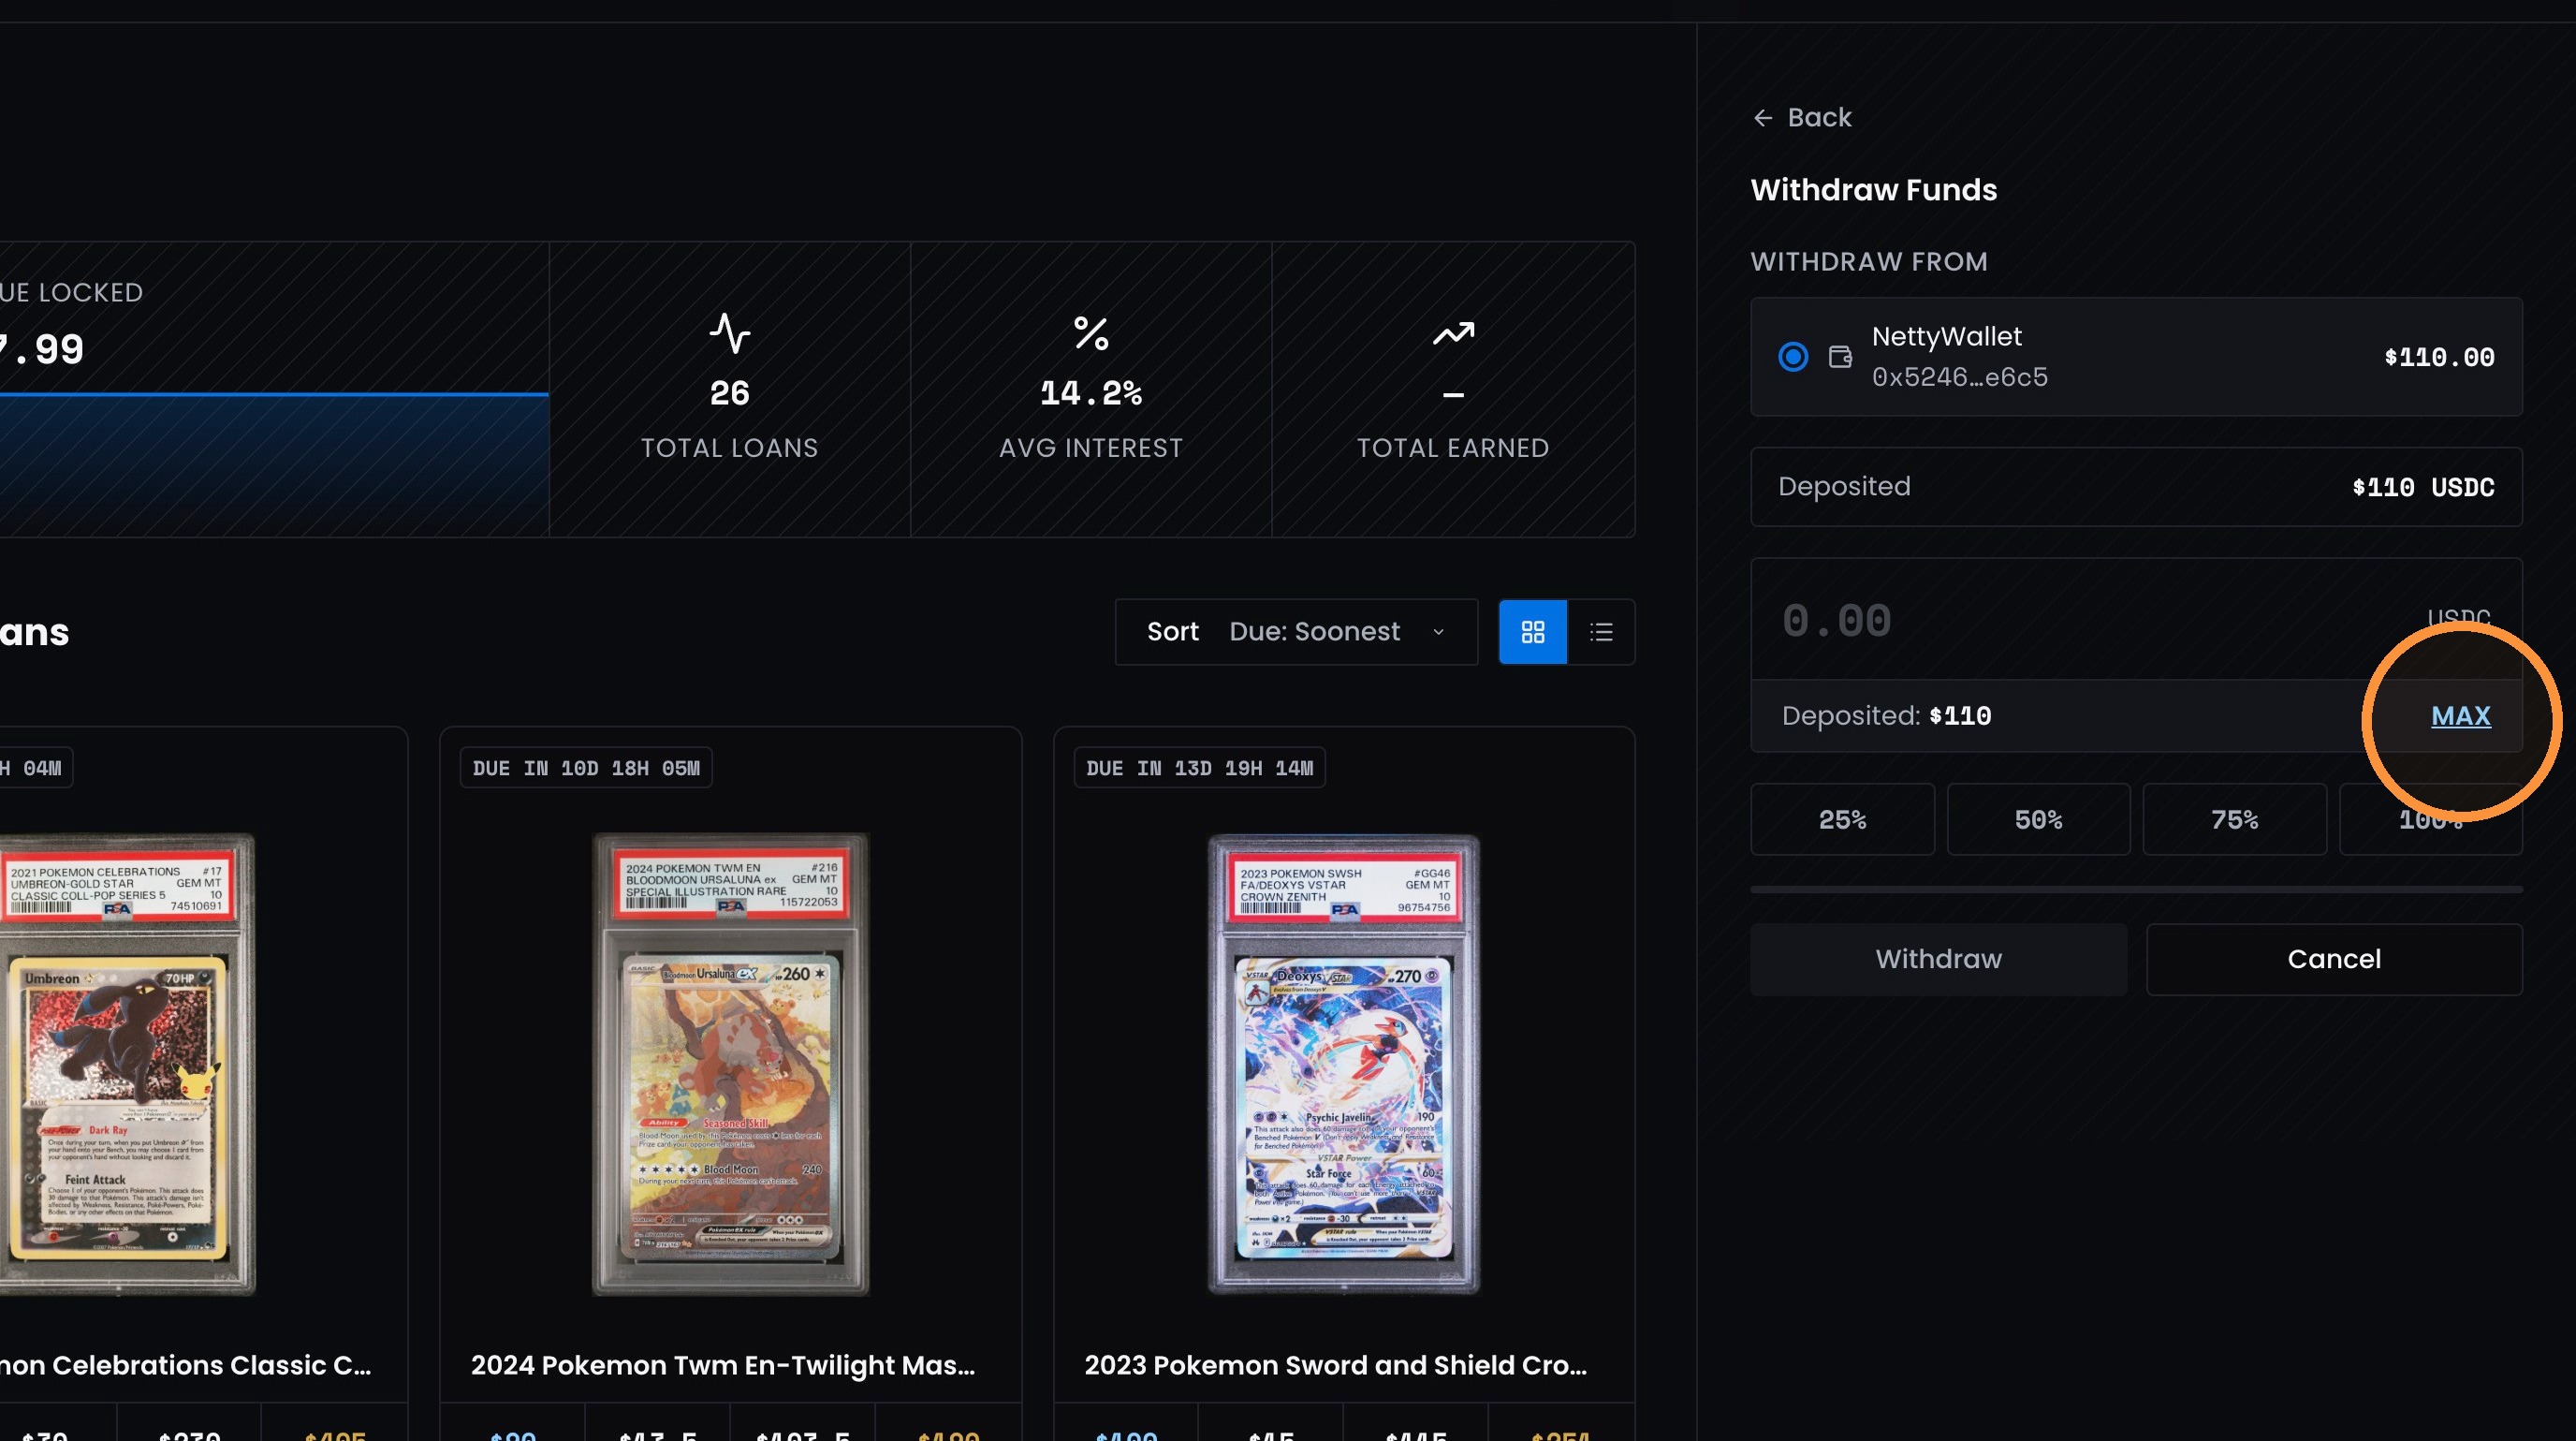
Task: Open the Bloodmoon Ursaluna card image
Action: [731, 1065]
